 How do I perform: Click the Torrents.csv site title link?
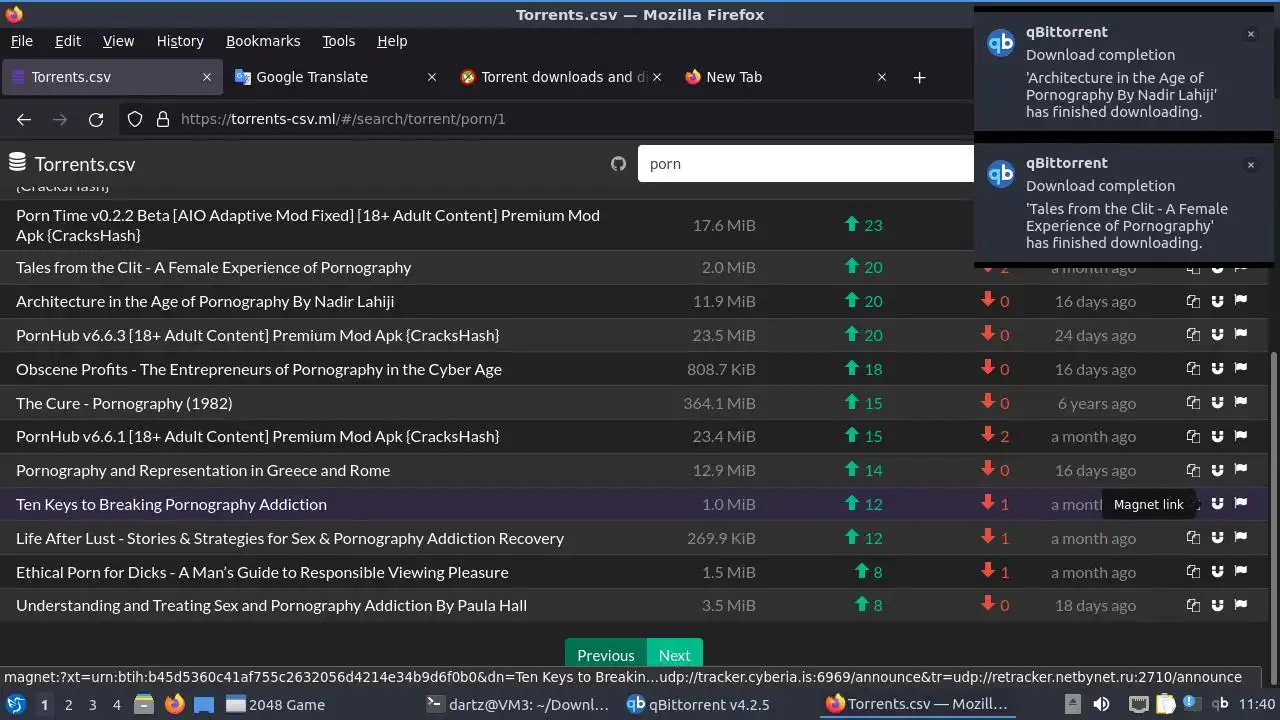pos(85,164)
